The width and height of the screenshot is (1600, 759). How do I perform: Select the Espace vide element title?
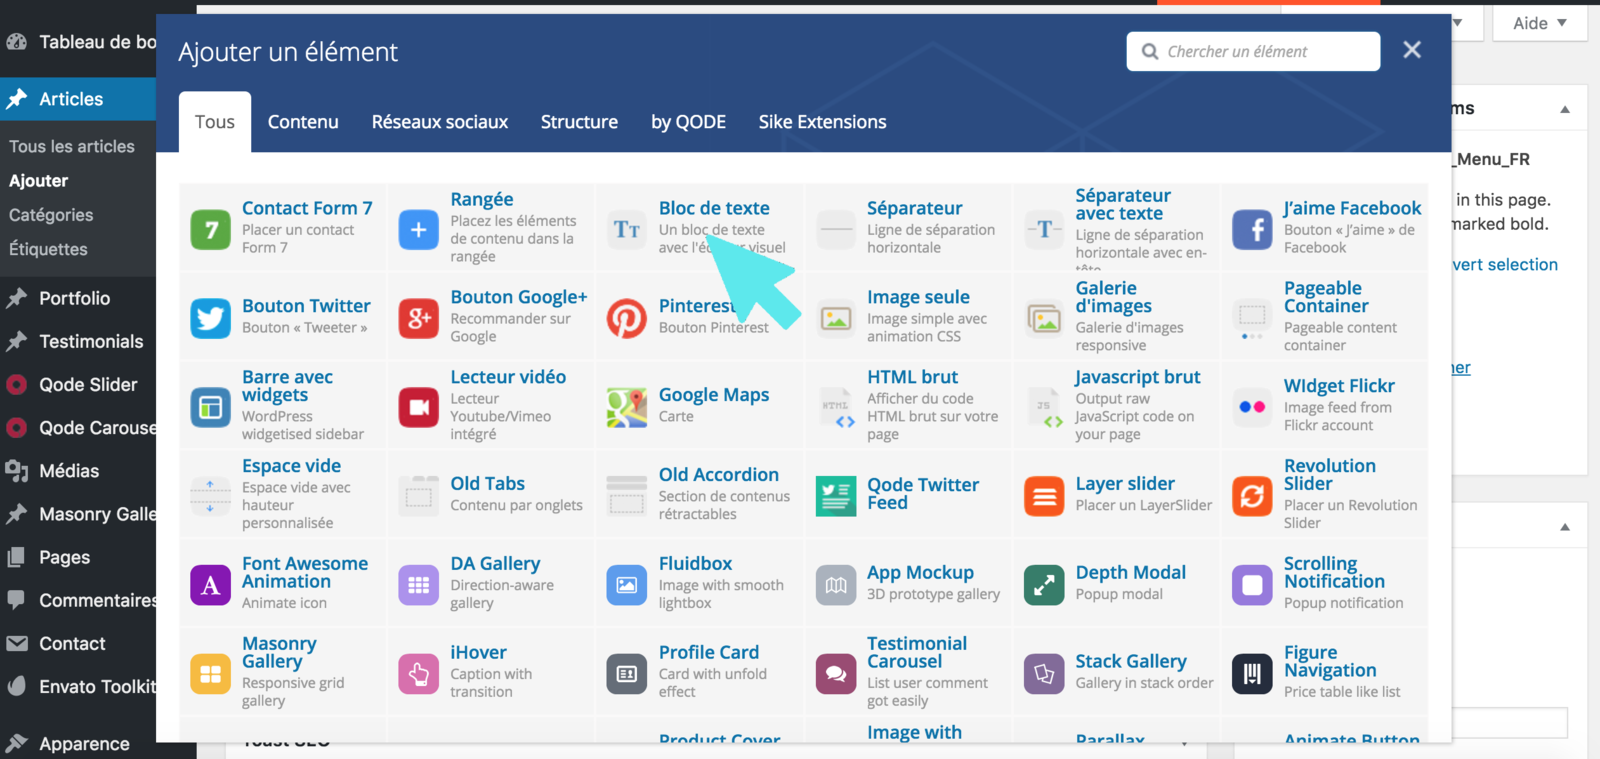(x=291, y=466)
